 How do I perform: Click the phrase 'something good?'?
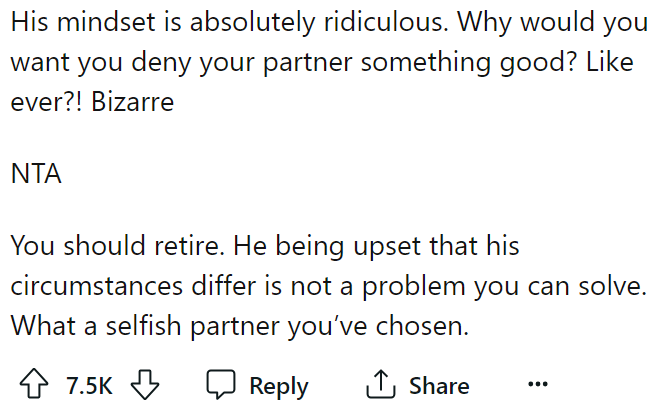(x=454, y=62)
